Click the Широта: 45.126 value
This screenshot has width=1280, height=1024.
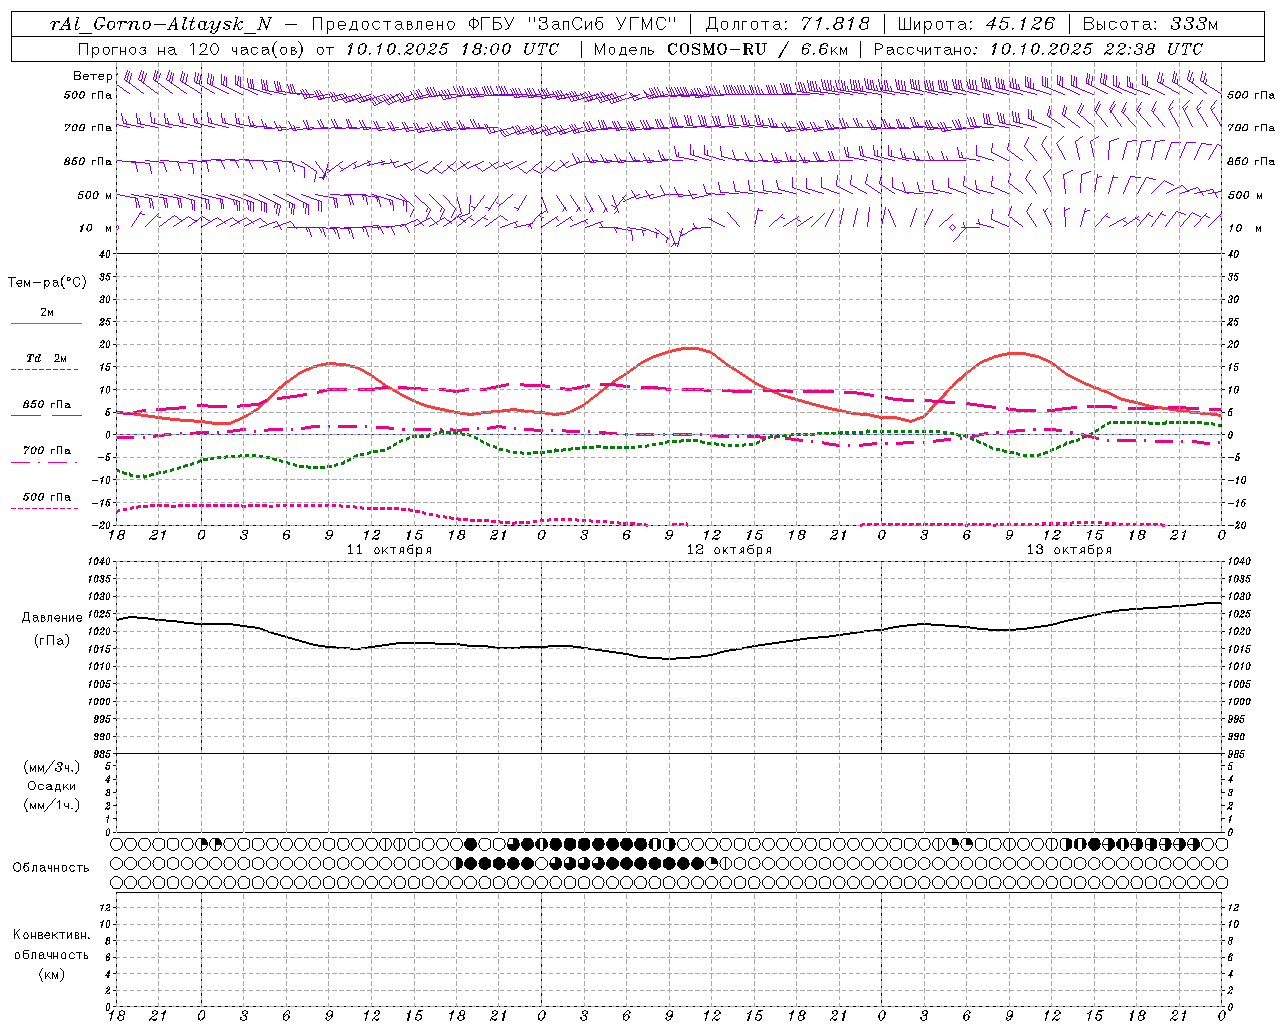[x=976, y=25]
